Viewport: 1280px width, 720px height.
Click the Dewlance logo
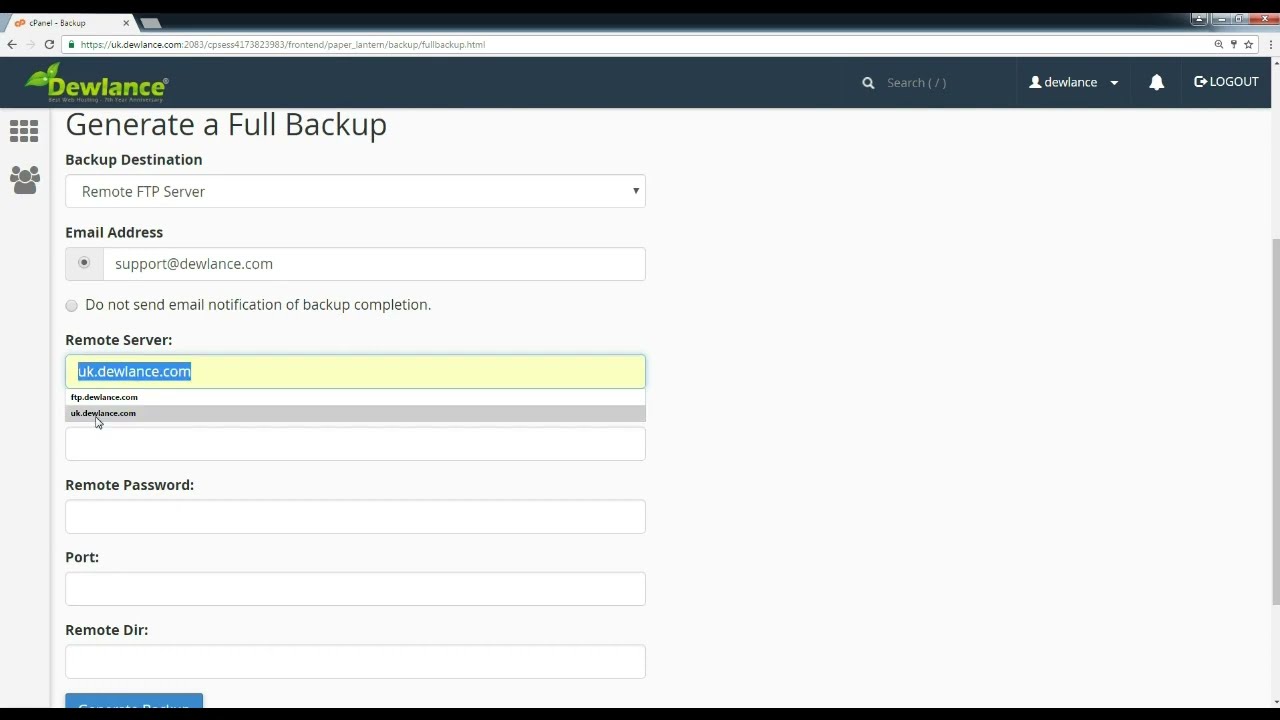coord(96,82)
